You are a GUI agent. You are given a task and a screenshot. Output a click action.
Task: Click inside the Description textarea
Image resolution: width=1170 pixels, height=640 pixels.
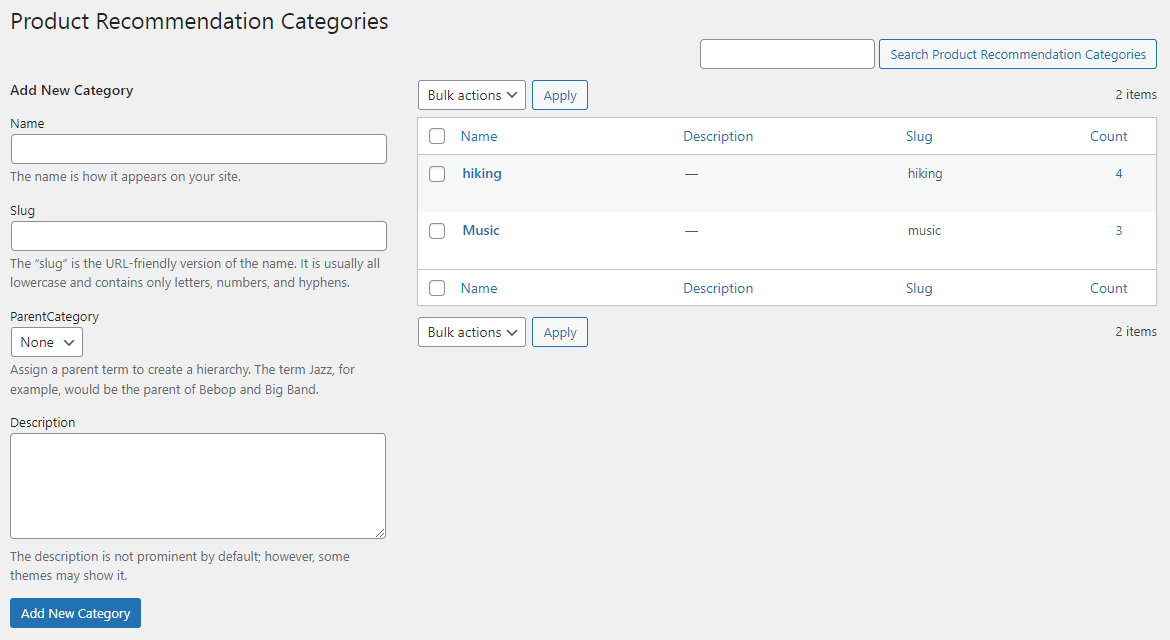coord(198,486)
